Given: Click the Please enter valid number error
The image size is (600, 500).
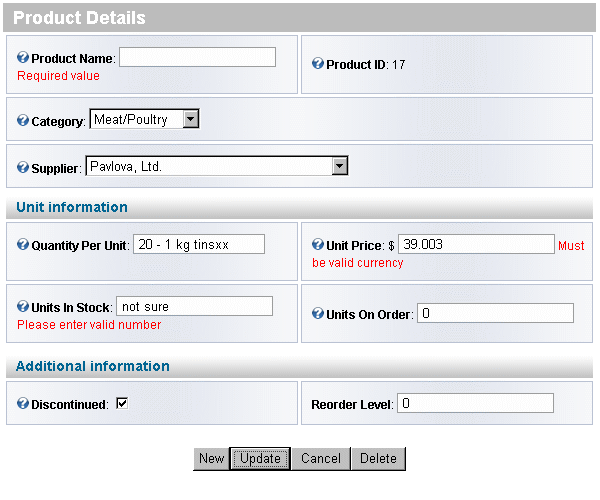Looking at the screenshot, I should [x=89, y=325].
